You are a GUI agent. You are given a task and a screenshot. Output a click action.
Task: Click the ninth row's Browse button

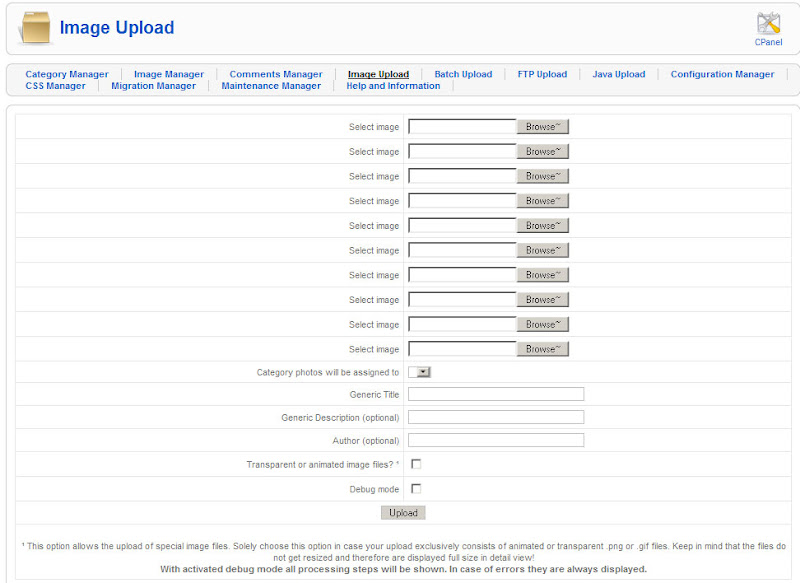(x=543, y=324)
